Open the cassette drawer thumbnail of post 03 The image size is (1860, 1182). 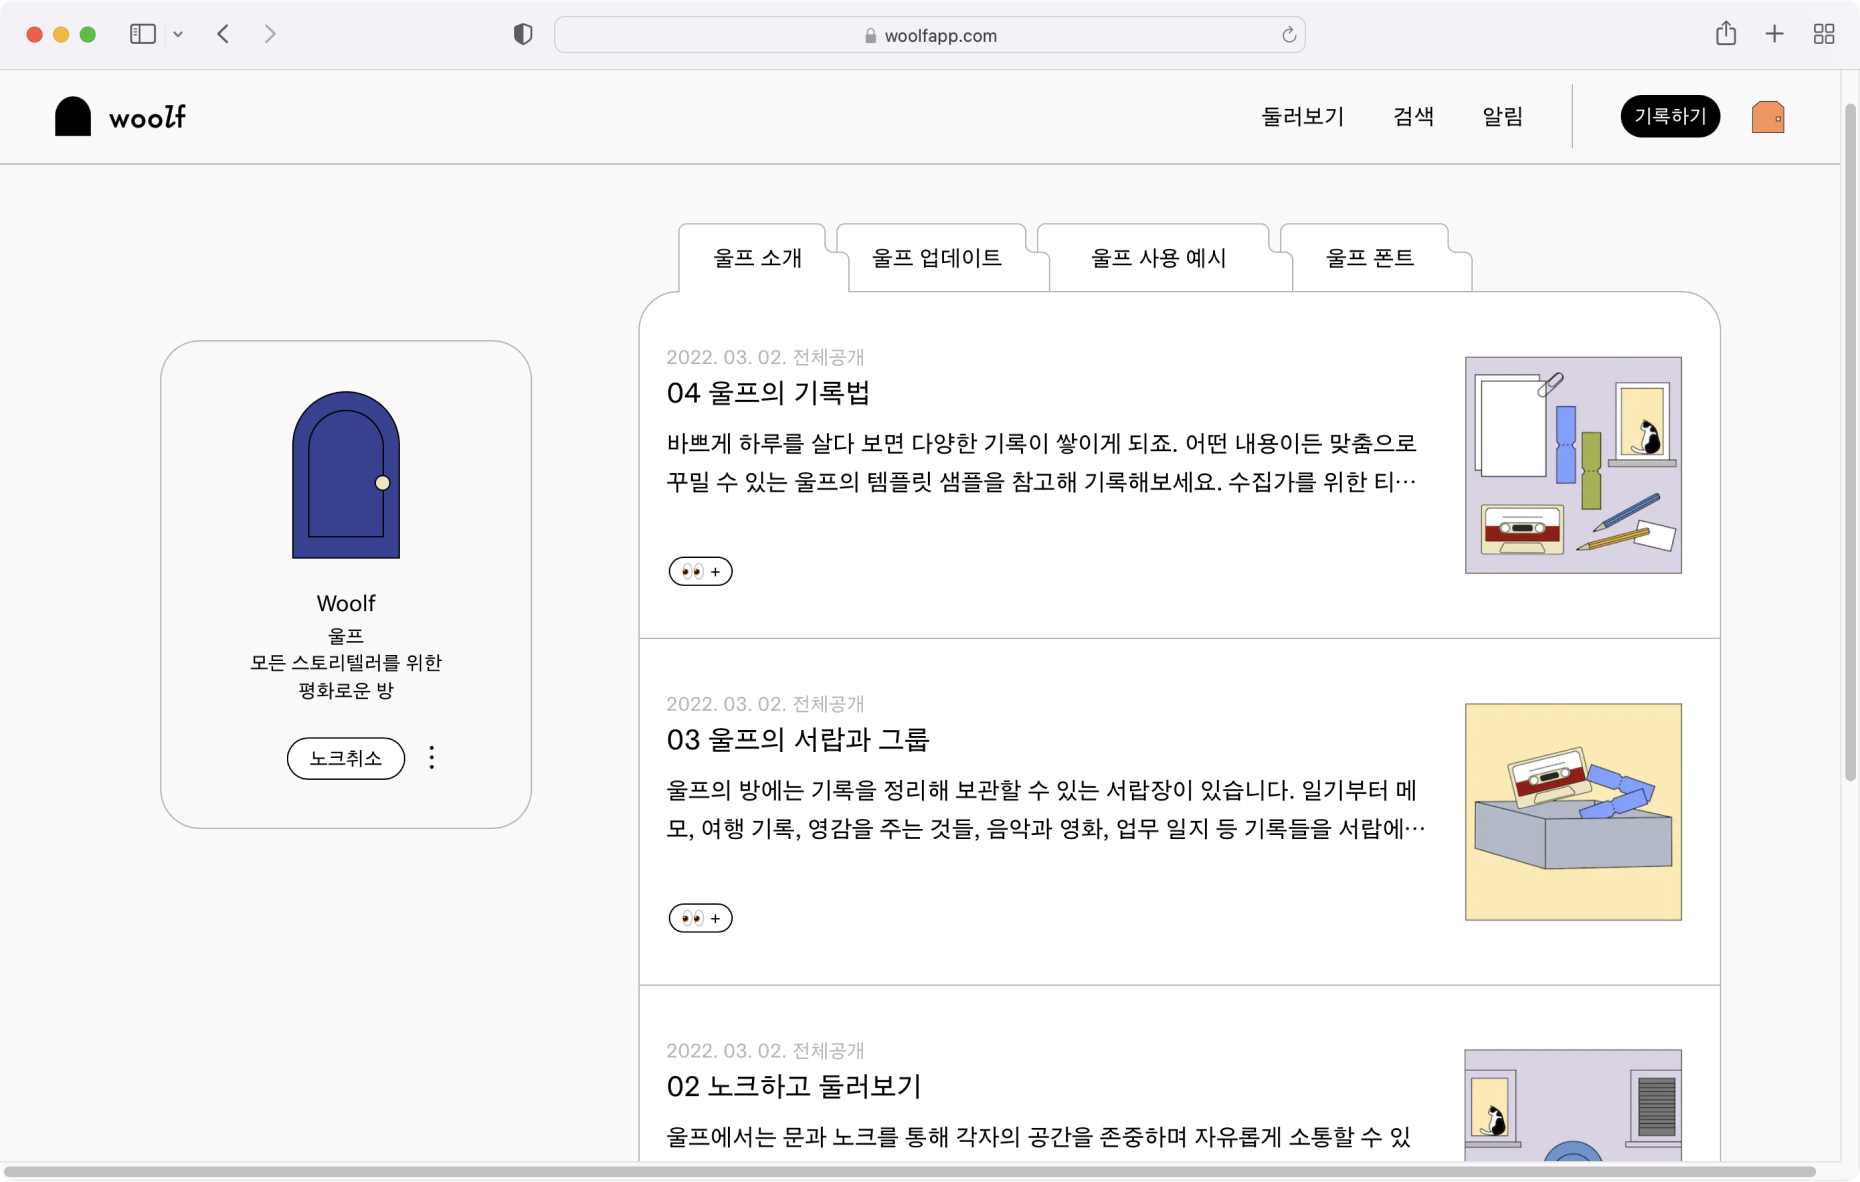[1573, 812]
